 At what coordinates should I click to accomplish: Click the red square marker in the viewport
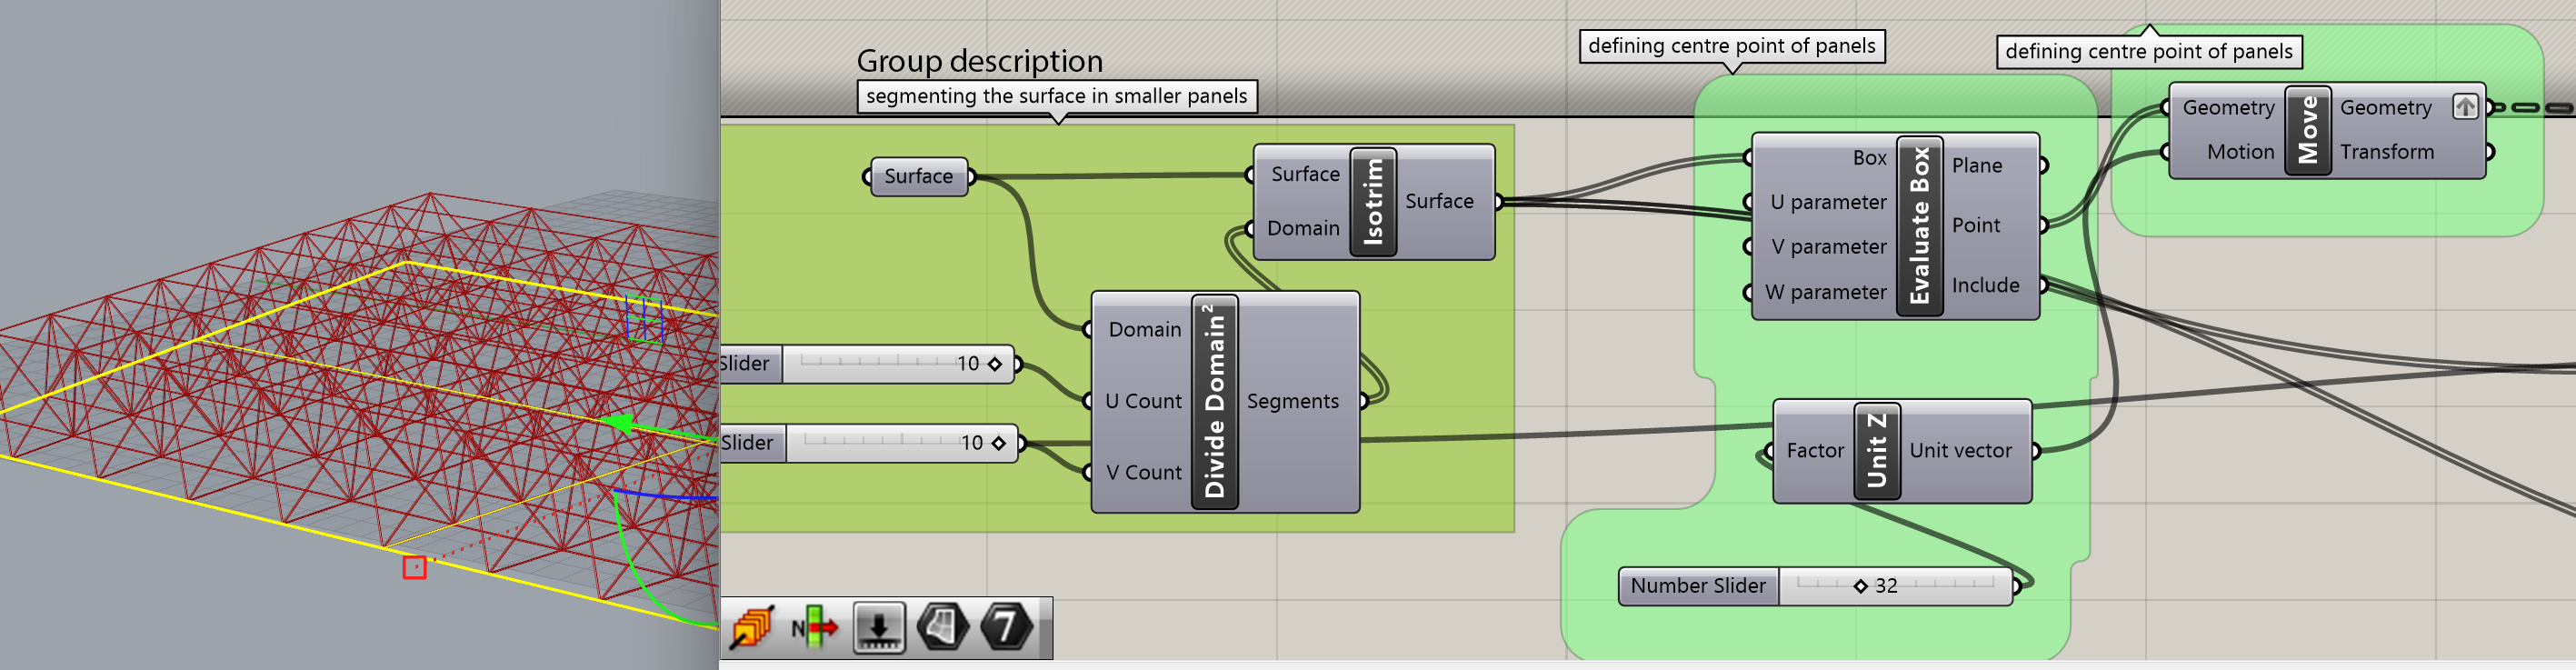tap(414, 568)
